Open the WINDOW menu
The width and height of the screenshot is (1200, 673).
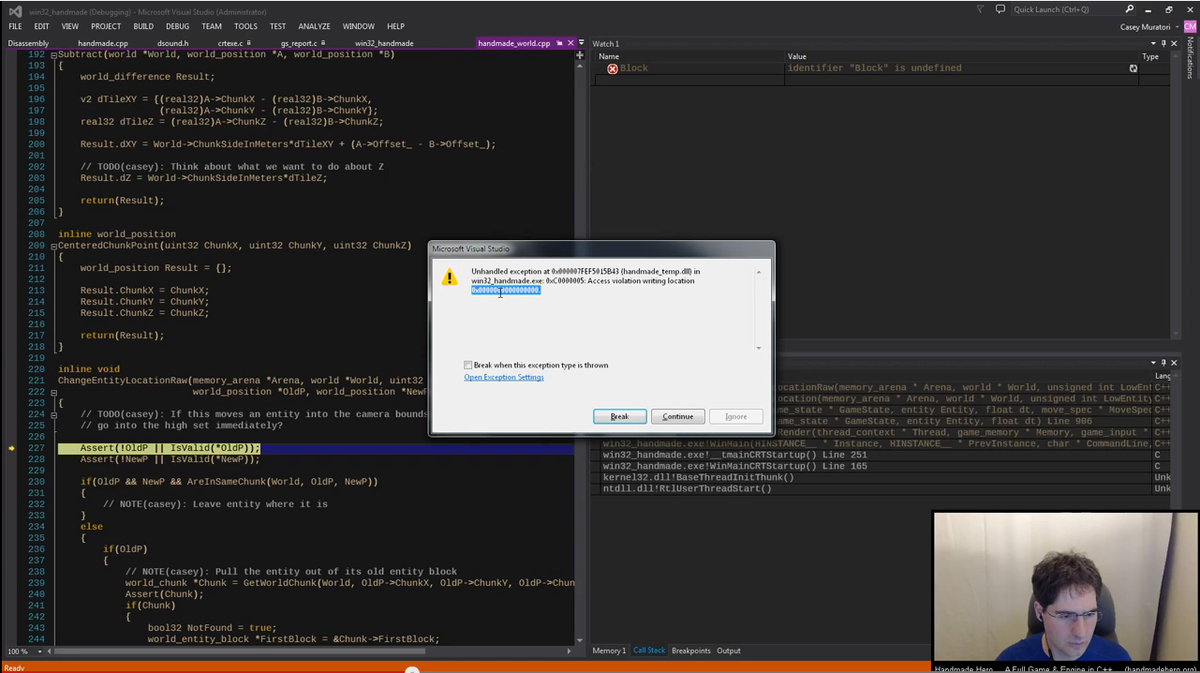[x=359, y=27]
